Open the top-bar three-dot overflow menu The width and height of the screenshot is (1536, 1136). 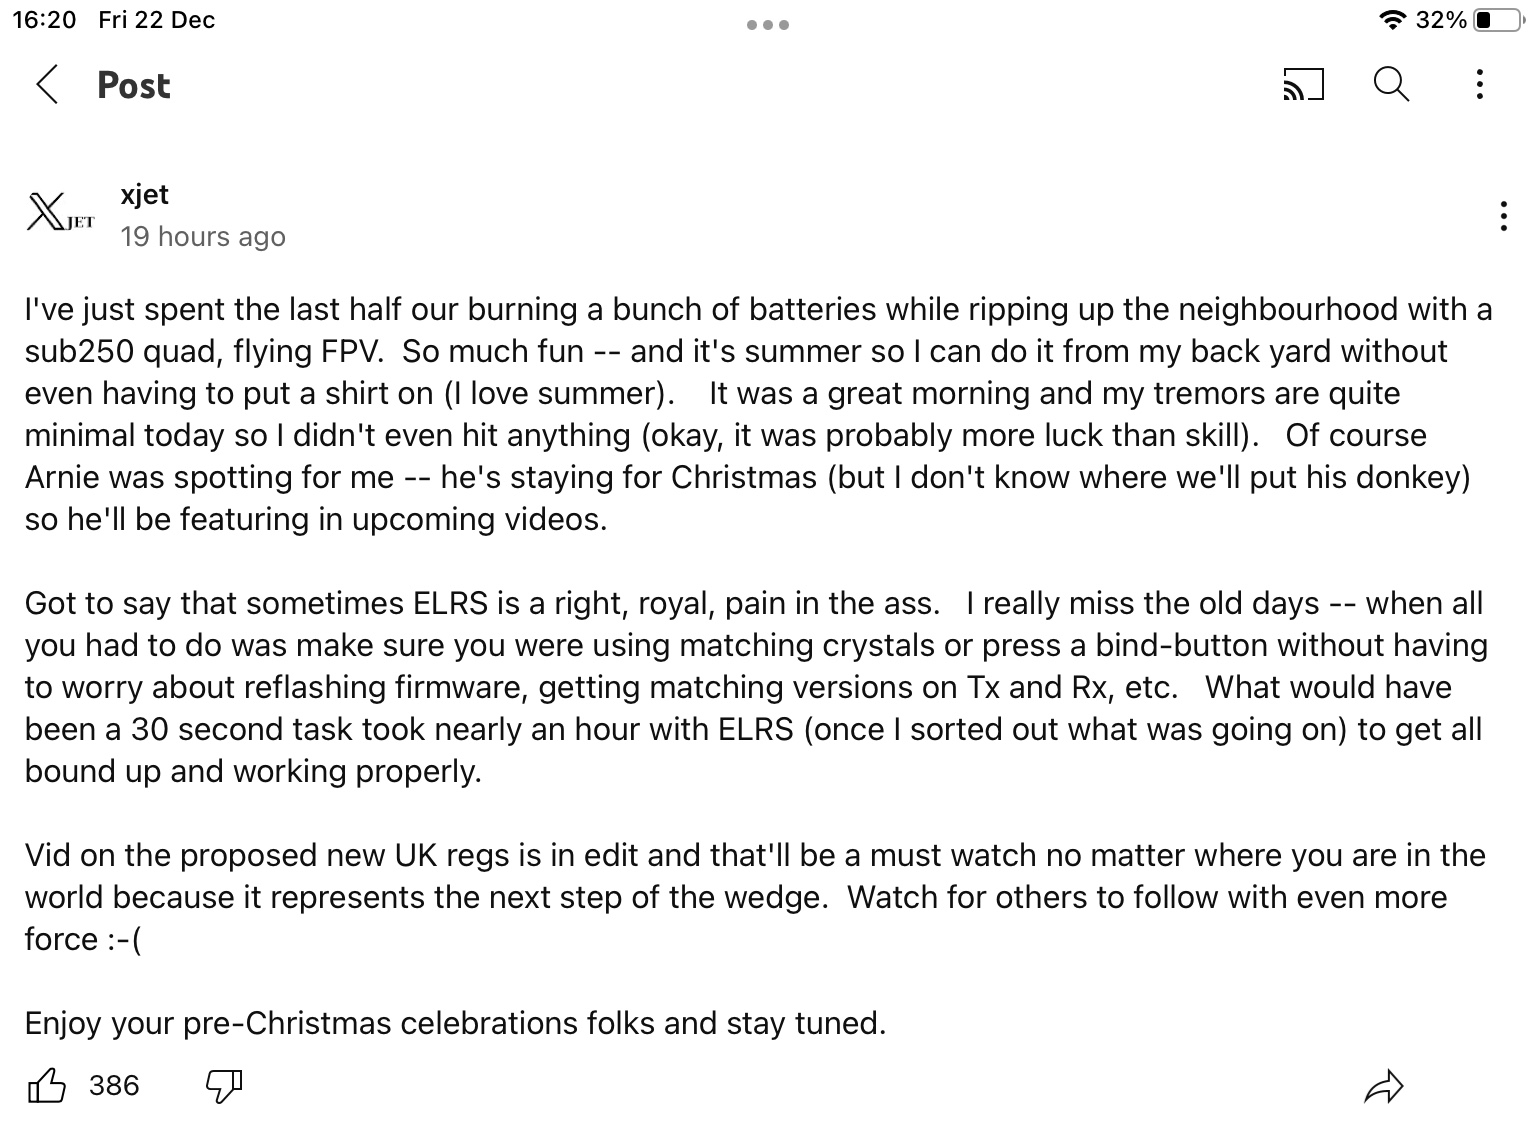click(x=1479, y=85)
